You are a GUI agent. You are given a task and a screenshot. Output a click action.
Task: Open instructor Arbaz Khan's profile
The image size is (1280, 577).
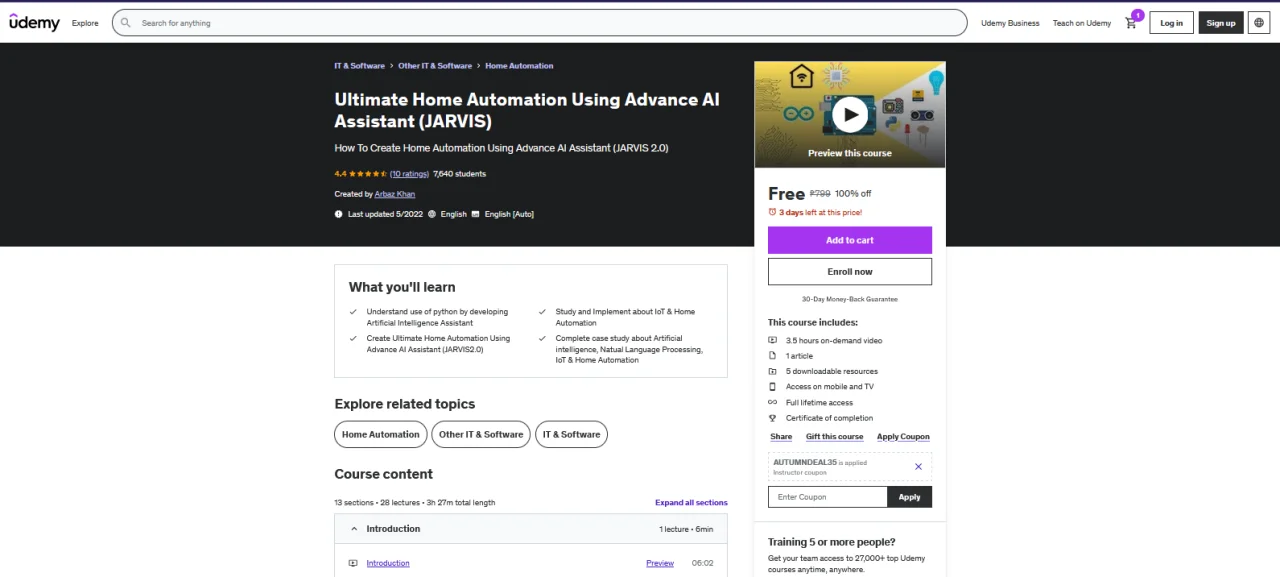click(395, 194)
